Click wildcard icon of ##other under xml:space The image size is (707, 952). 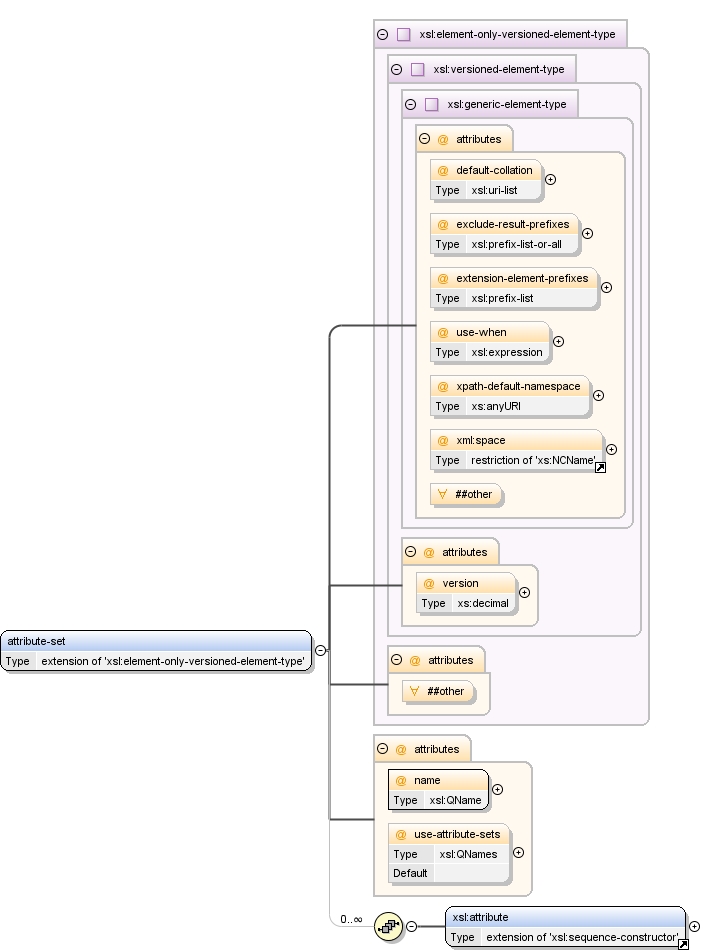(x=442, y=495)
